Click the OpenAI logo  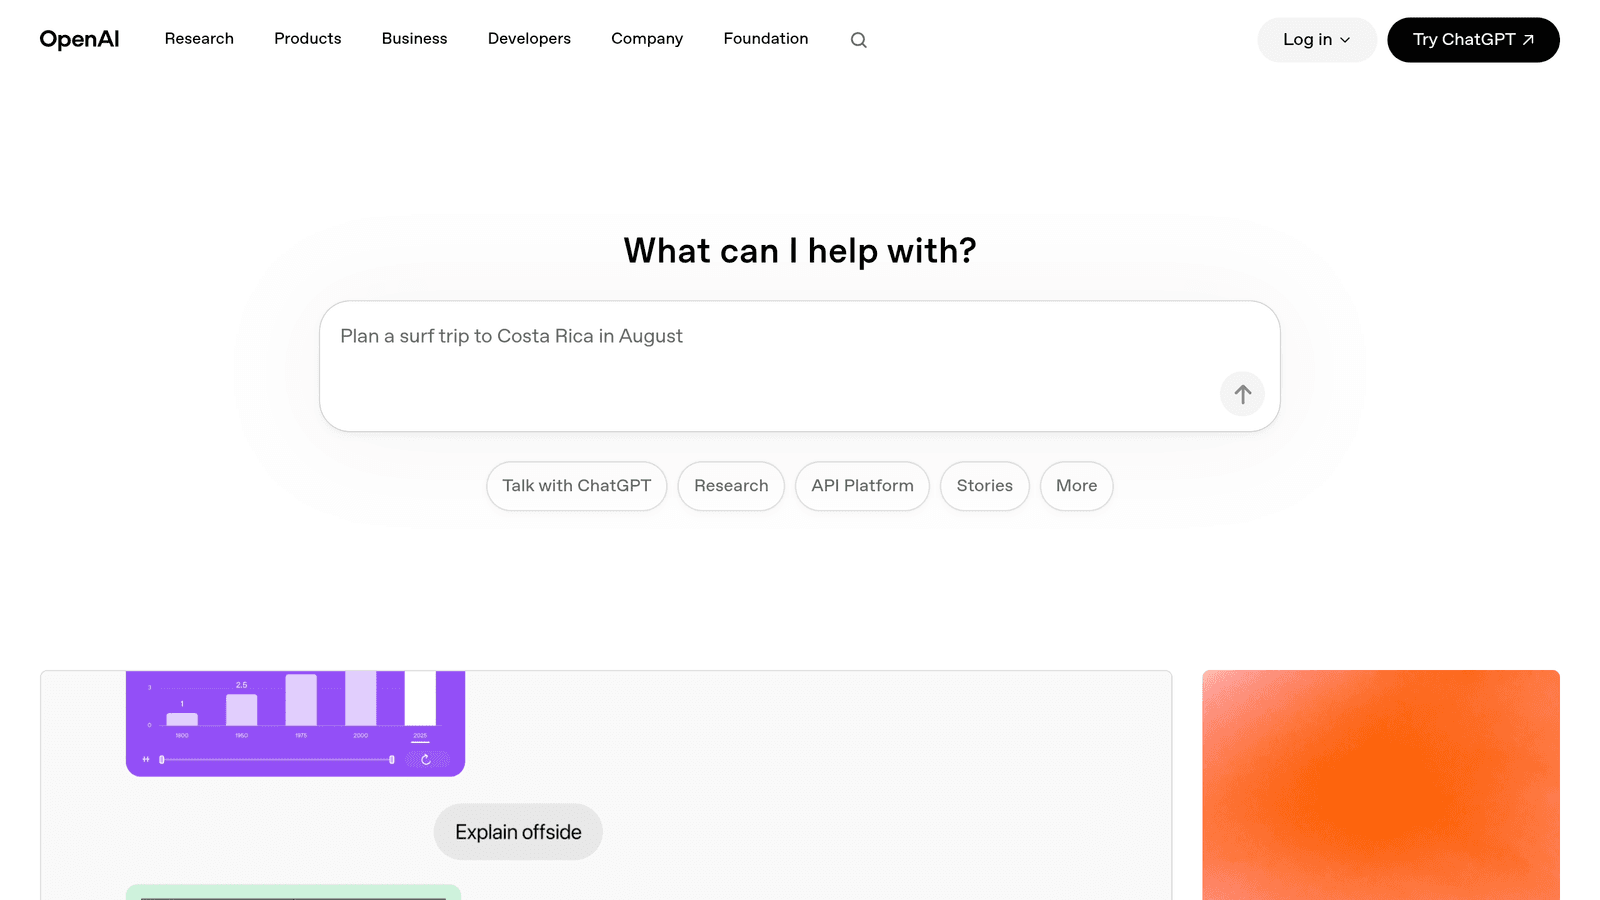[79, 39]
